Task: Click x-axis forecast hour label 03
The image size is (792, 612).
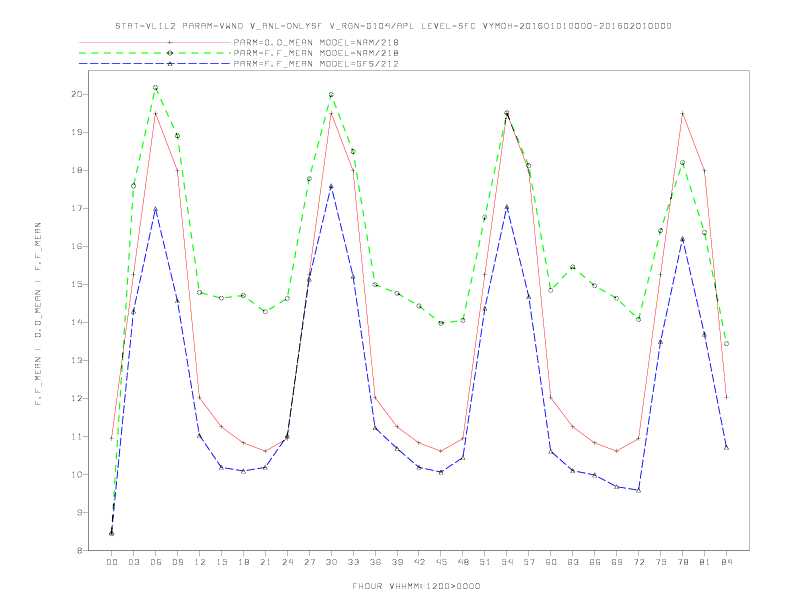Action: pyautogui.click(x=133, y=562)
